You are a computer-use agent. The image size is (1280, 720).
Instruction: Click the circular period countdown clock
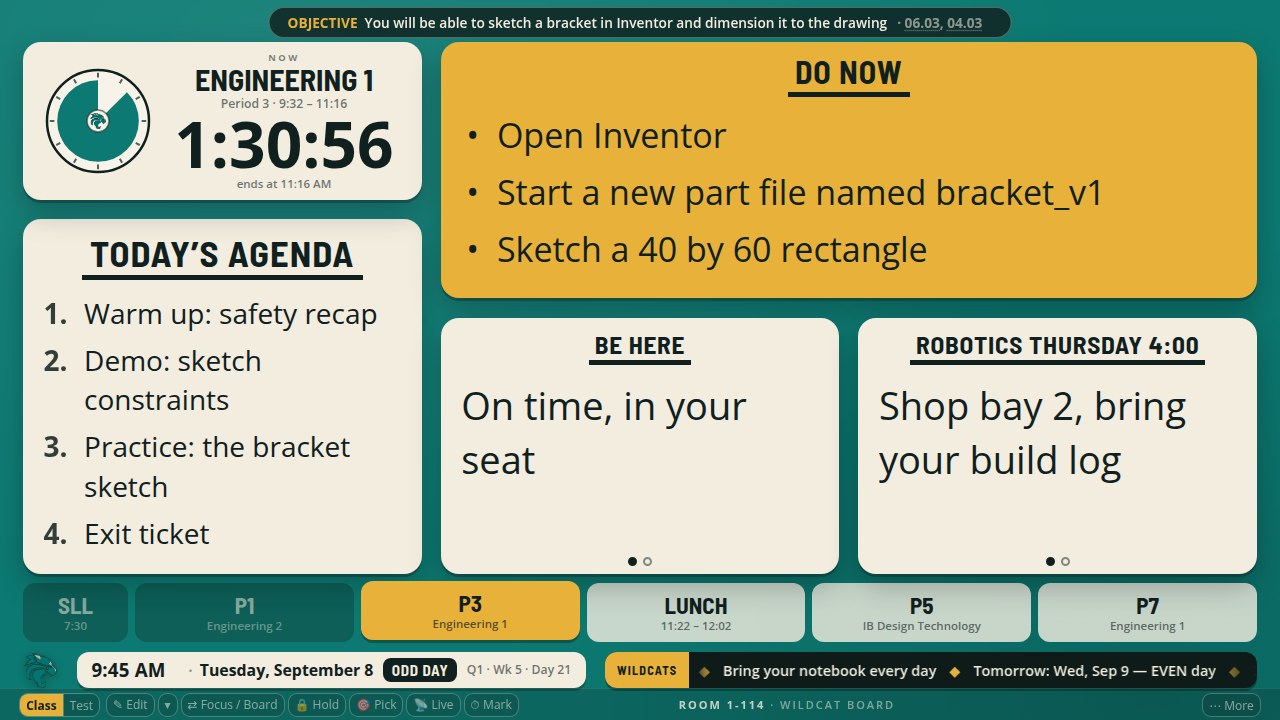click(x=98, y=121)
